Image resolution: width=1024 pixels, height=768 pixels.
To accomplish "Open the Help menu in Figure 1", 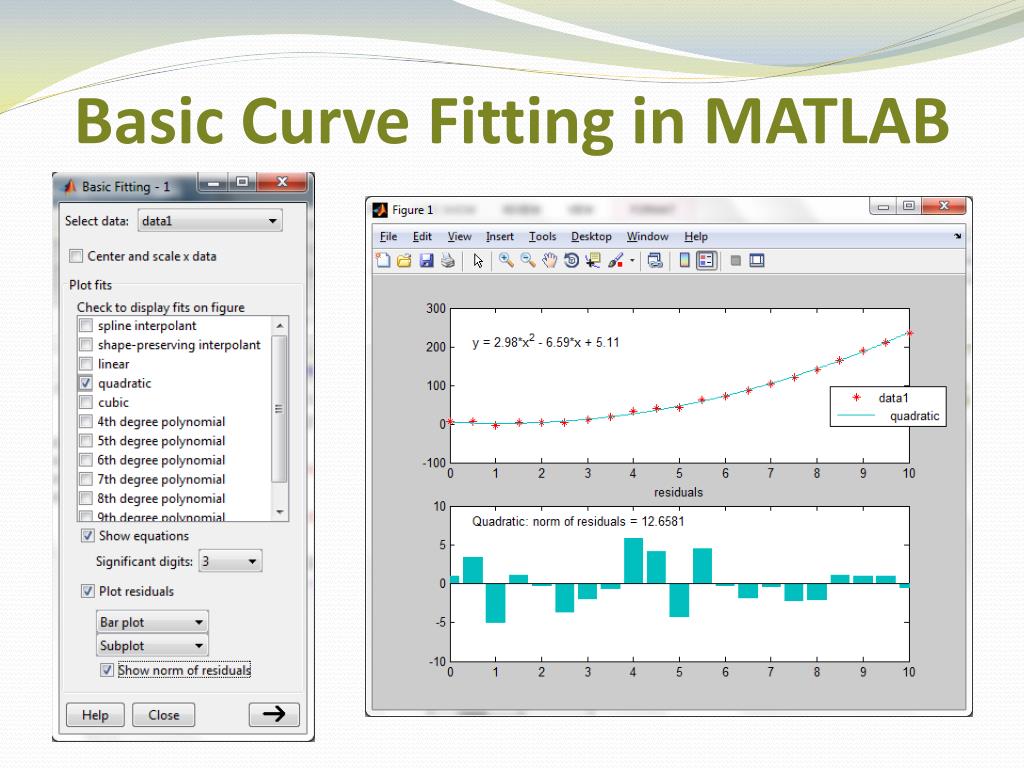I will click(x=696, y=236).
